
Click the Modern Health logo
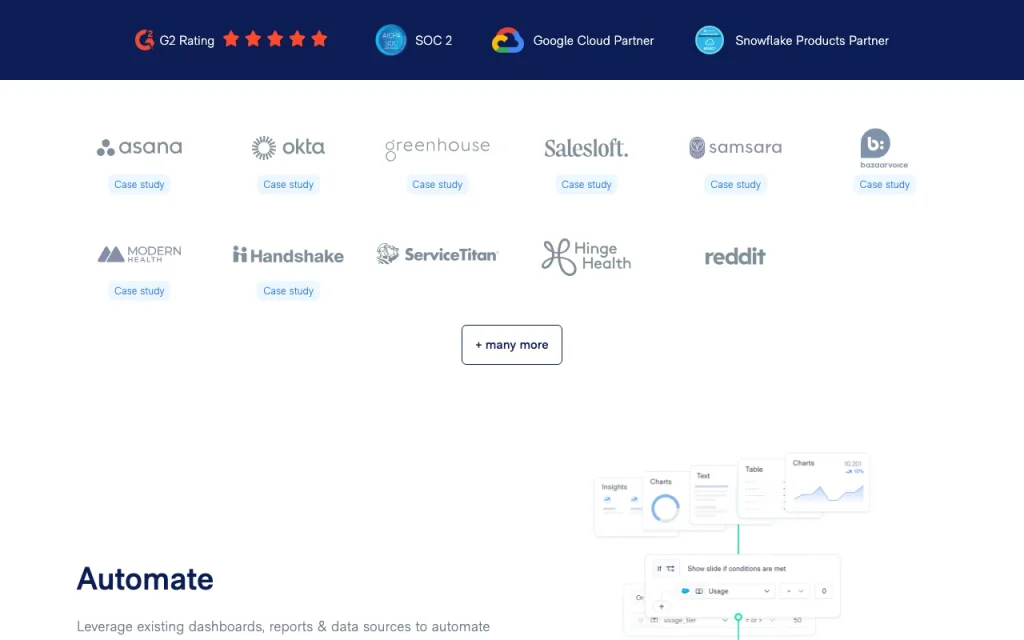pyautogui.click(x=139, y=254)
